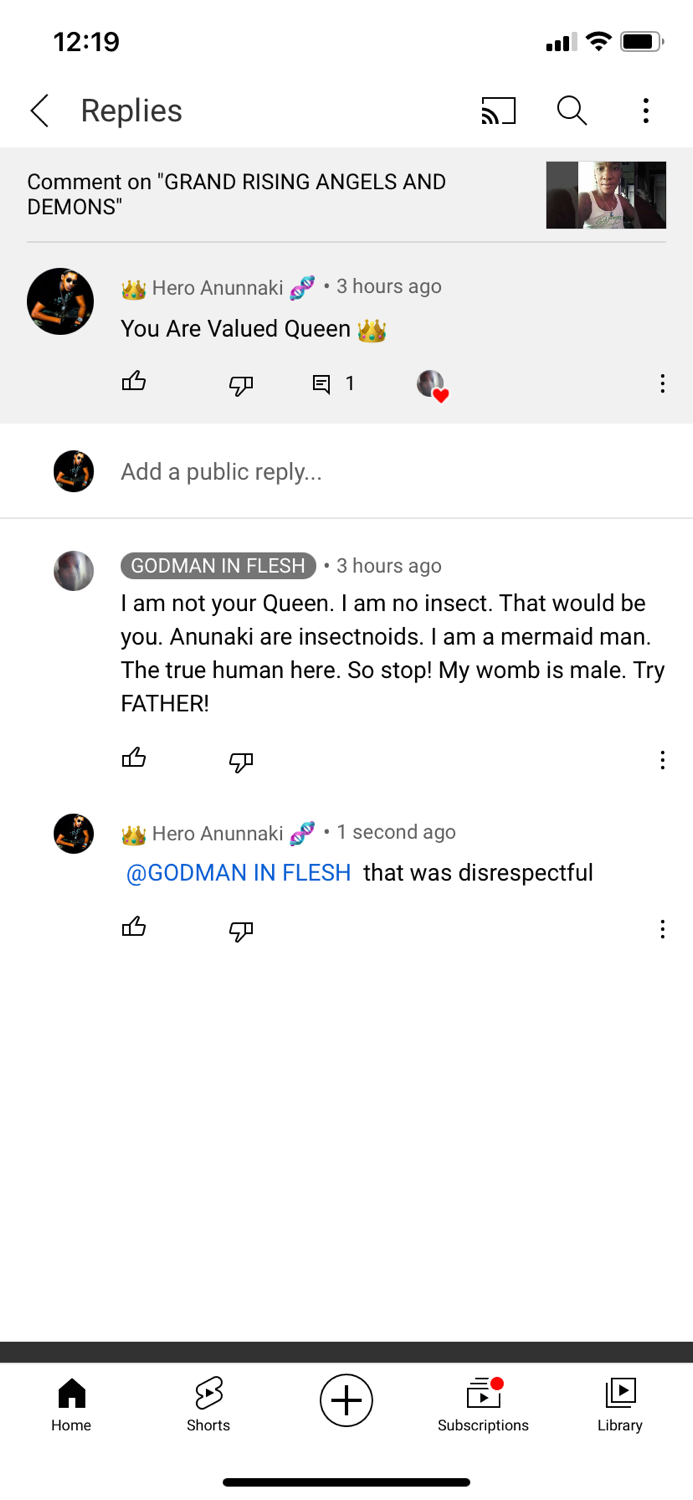This screenshot has height=1500, width=693.
Task: Switch to the Shorts tab
Action: (x=208, y=1404)
